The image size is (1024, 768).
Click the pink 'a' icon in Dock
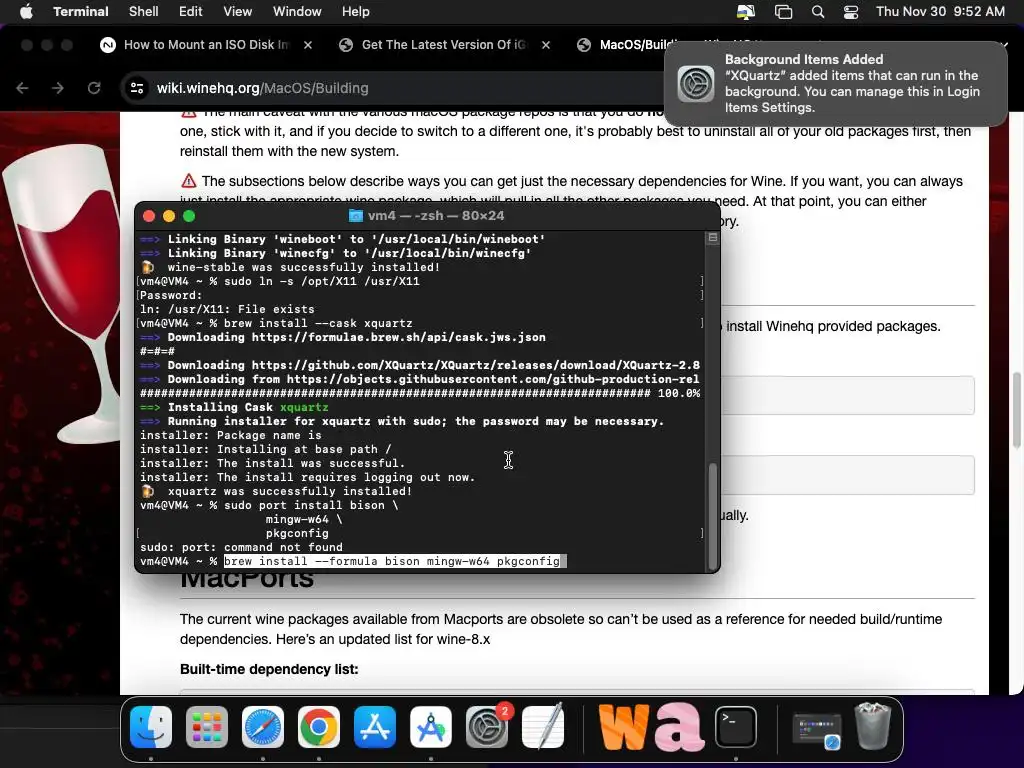point(679,726)
